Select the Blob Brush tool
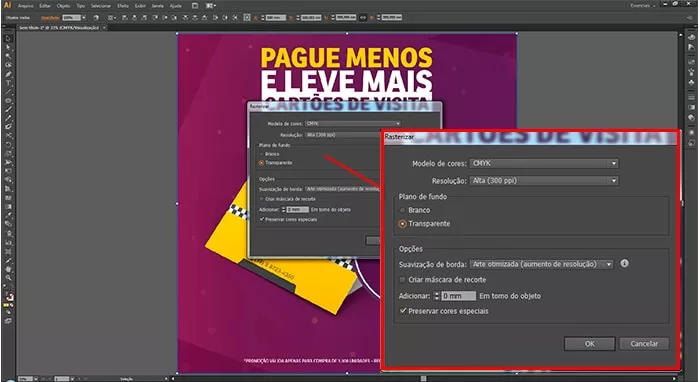The height and width of the screenshot is (382, 700). [8, 127]
